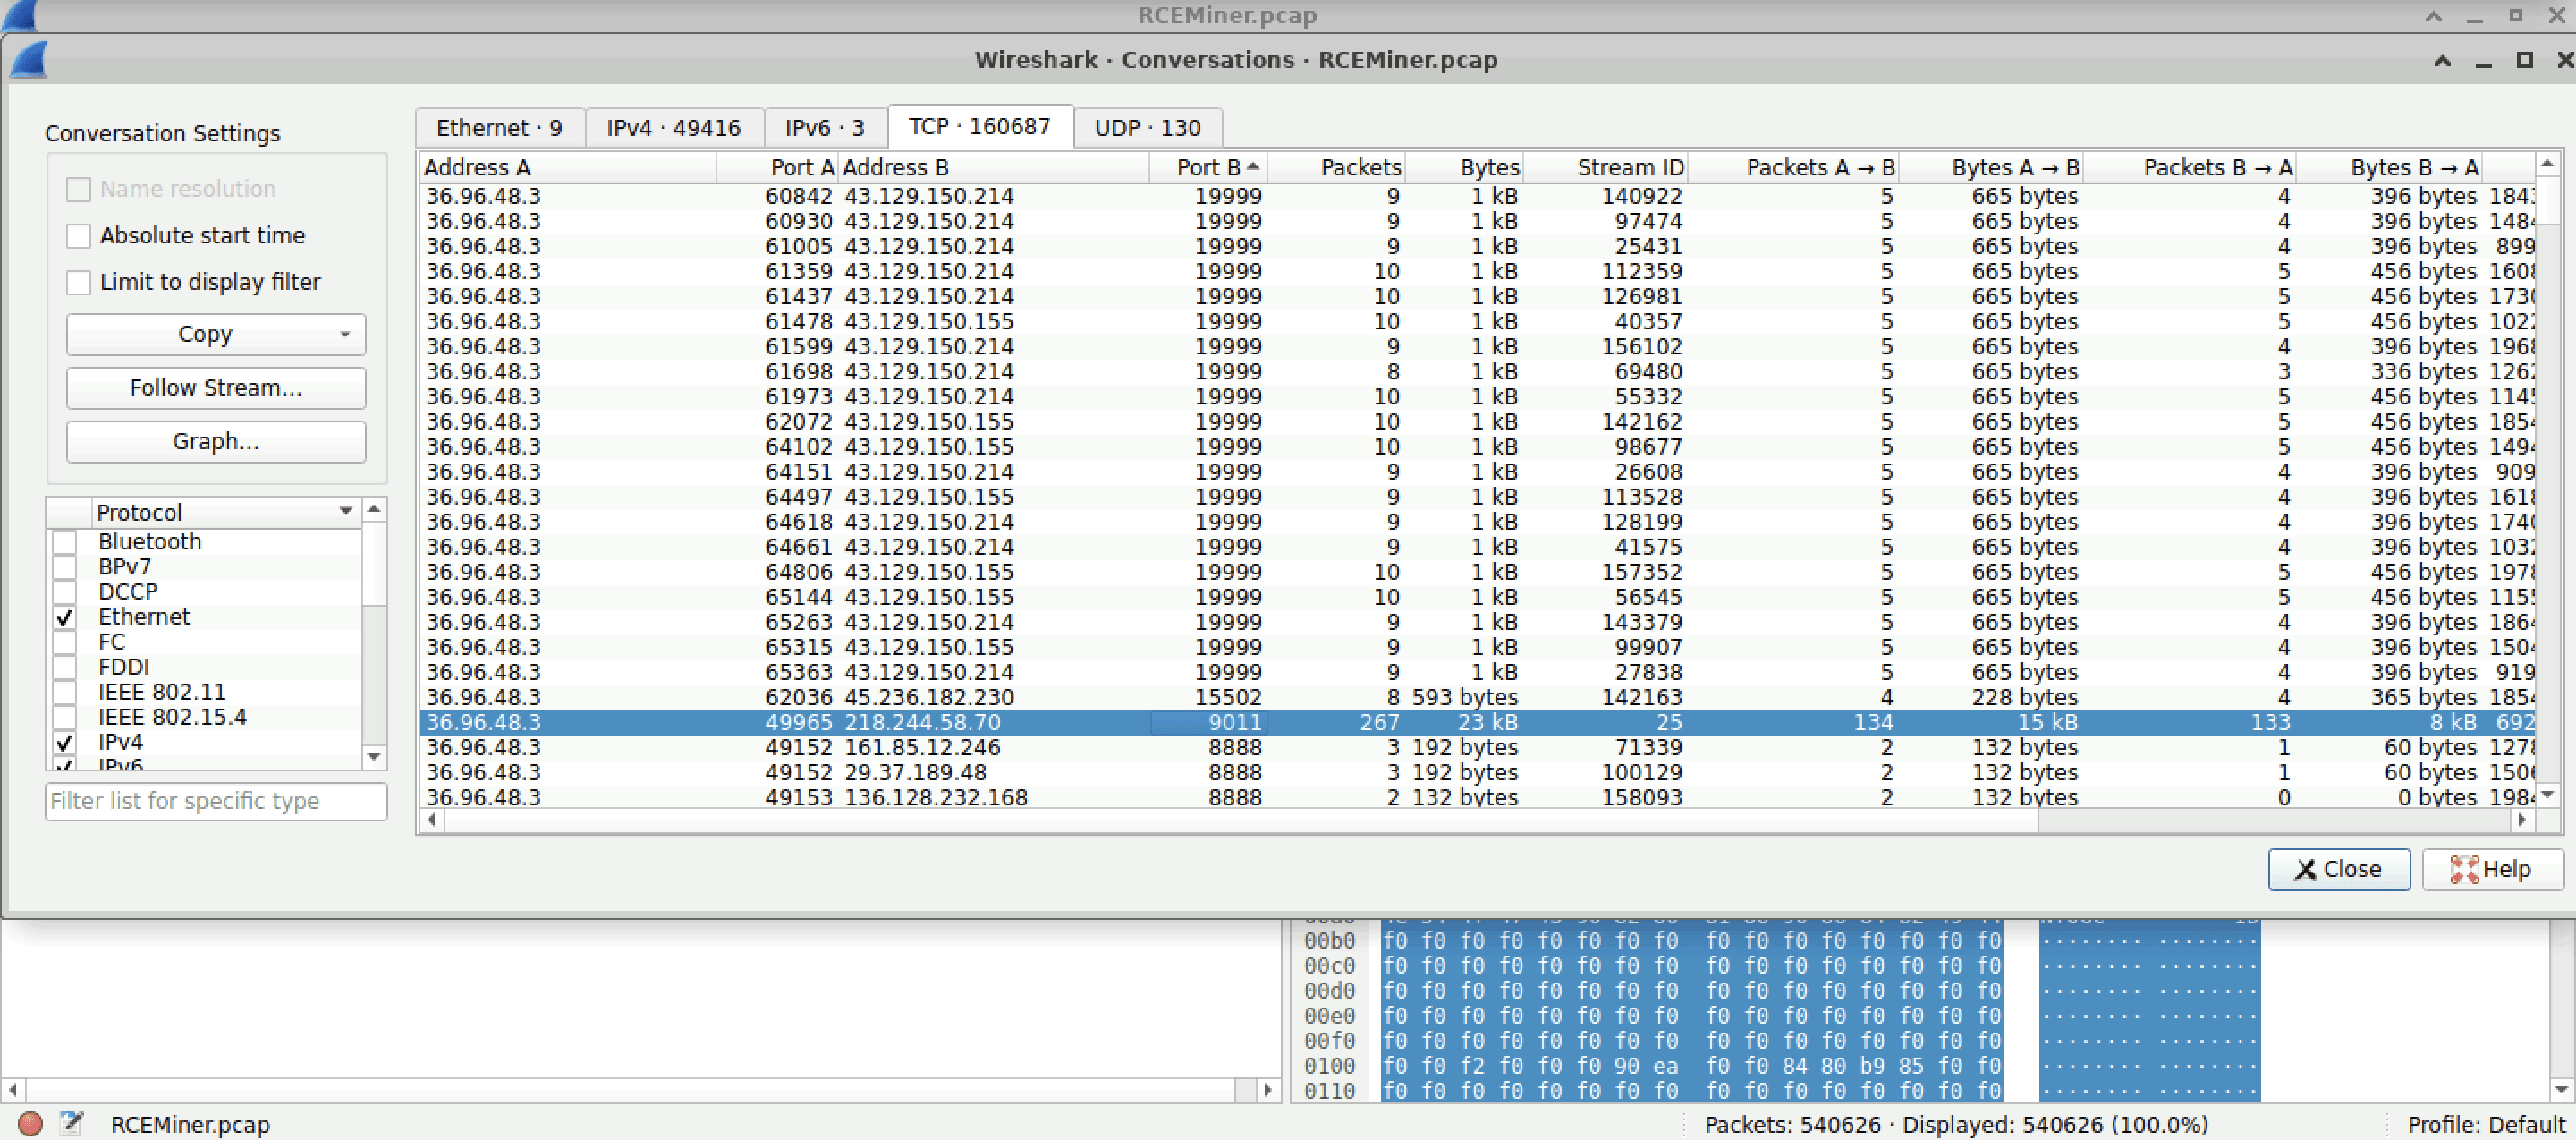Click the conversation table's scroll-up arrow

tap(2547, 163)
